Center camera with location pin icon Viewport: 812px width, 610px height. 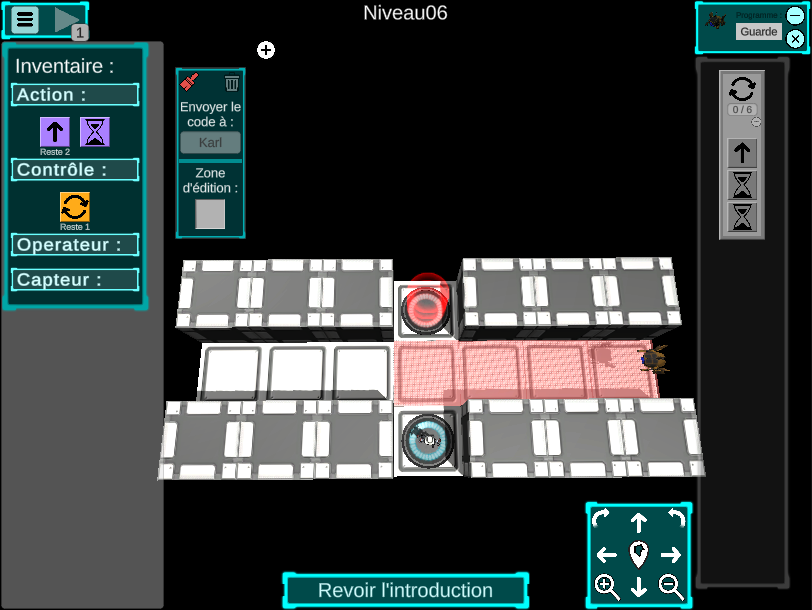(639, 554)
